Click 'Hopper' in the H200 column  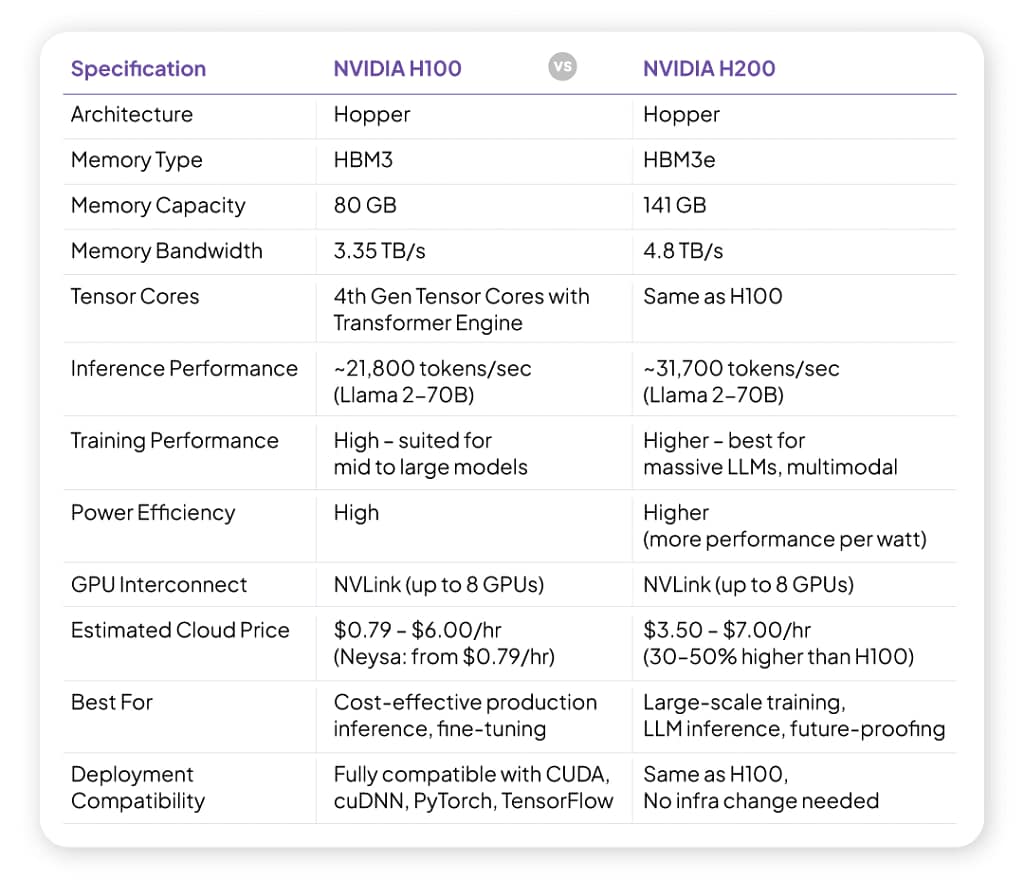[681, 115]
